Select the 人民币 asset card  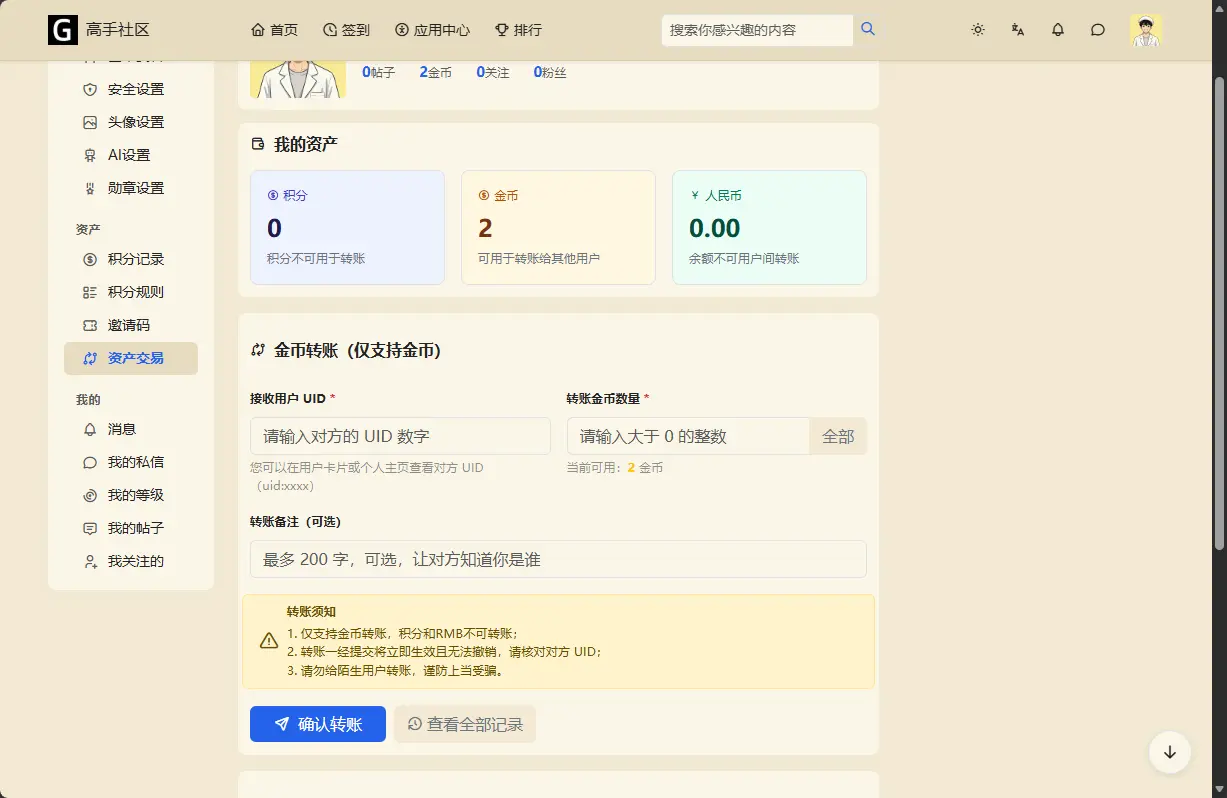(x=769, y=227)
